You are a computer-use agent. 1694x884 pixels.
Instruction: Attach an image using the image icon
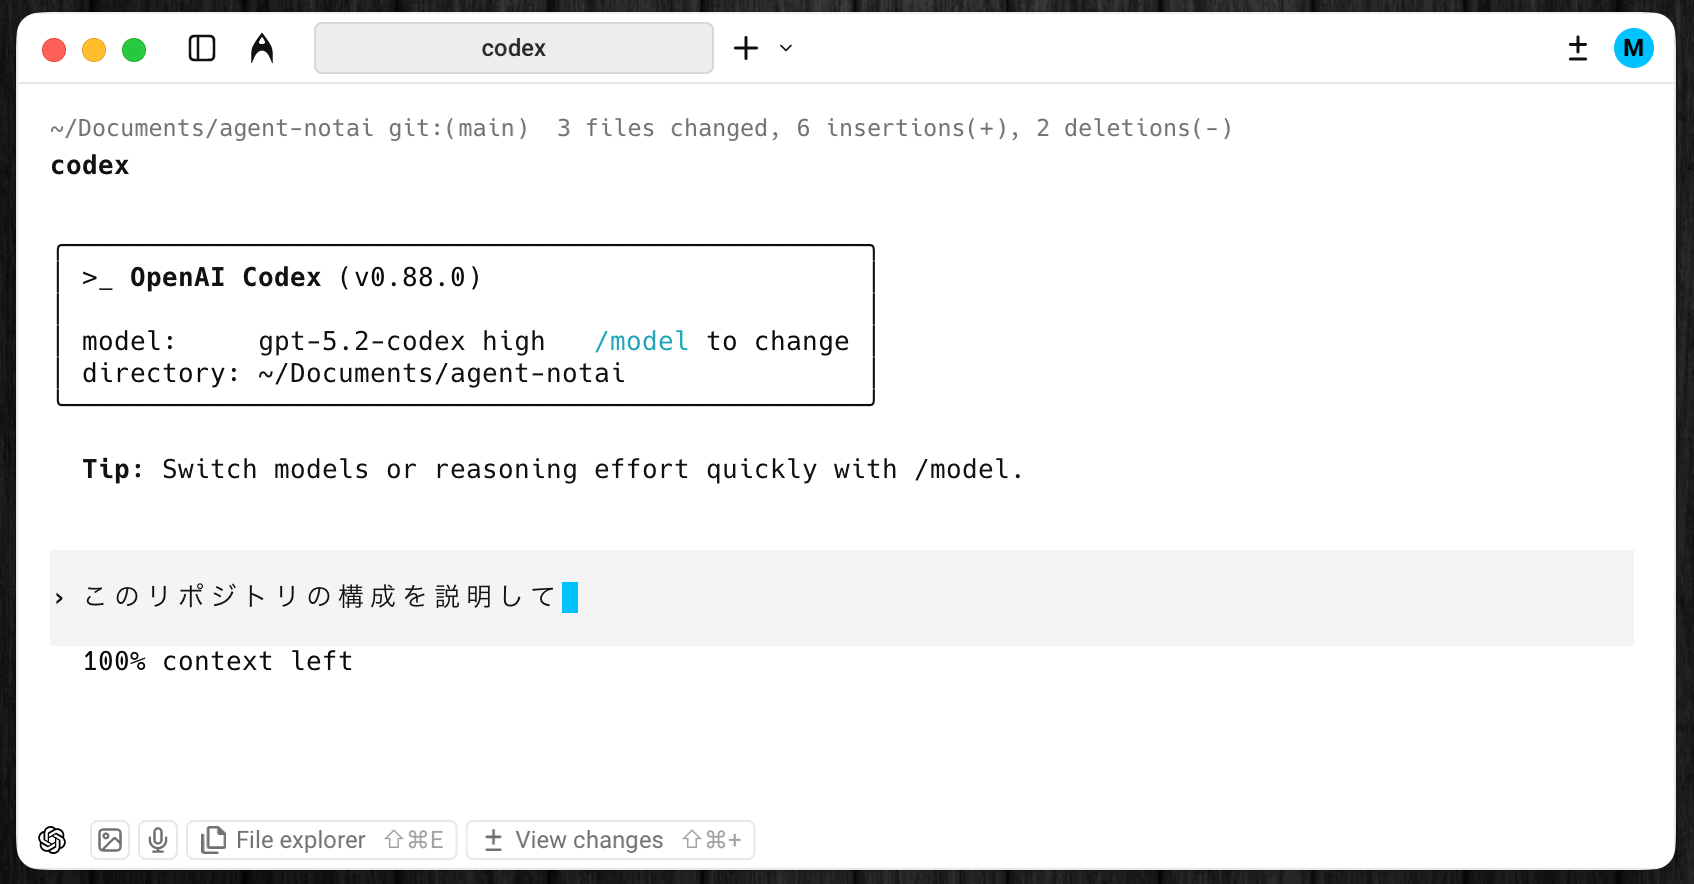[x=110, y=840]
